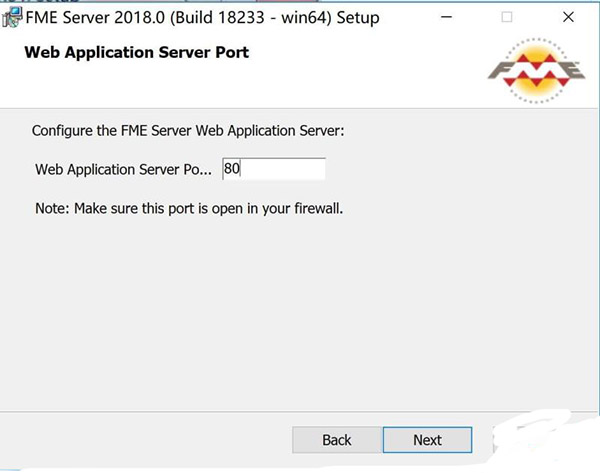Click the empty title bar area right of 'Setup'
Viewport: 600px width, 473px height.
[x=410, y=18]
